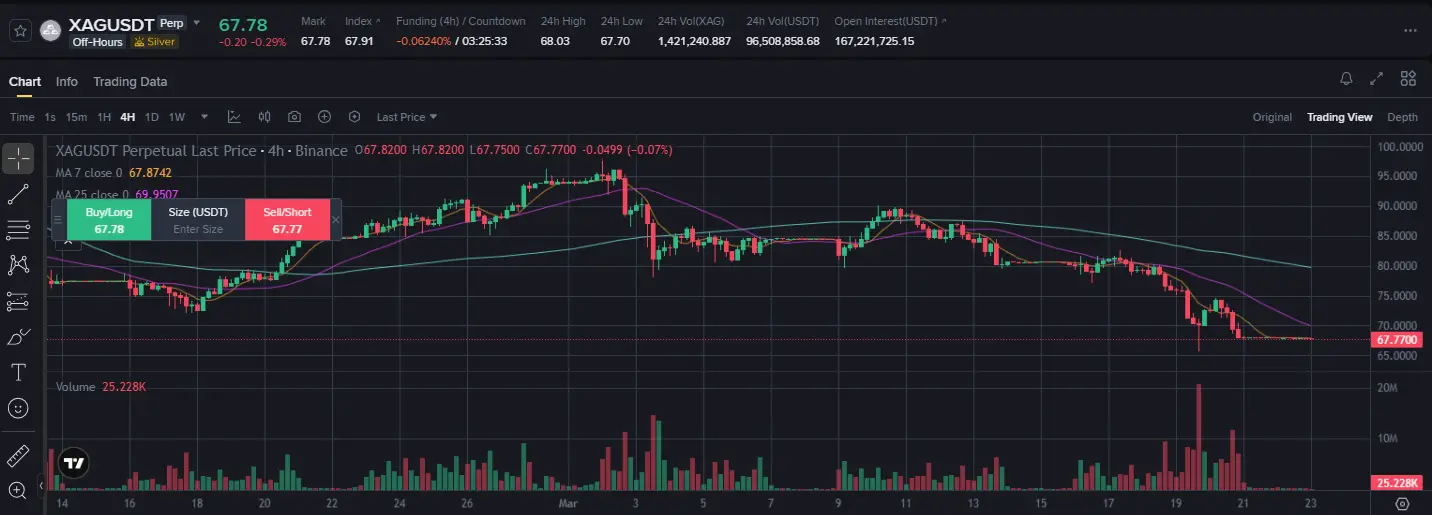The image size is (1432, 515).
Task: Click the Volume 25.228K legend
Action: (x=101, y=387)
